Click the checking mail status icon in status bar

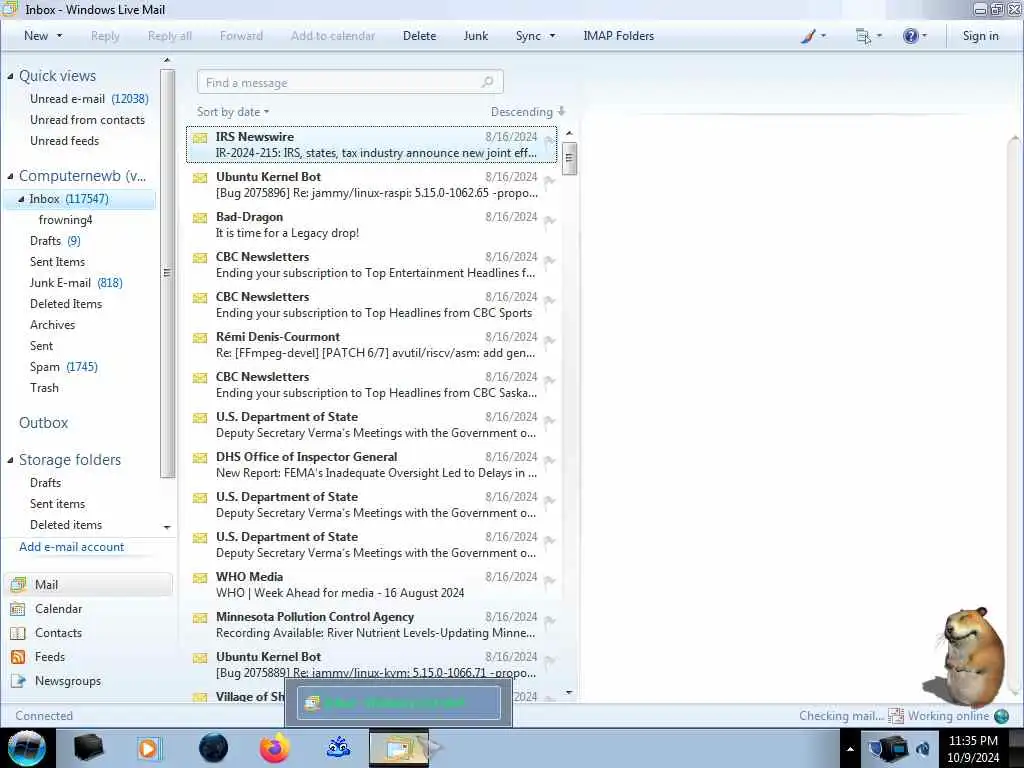tap(895, 716)
